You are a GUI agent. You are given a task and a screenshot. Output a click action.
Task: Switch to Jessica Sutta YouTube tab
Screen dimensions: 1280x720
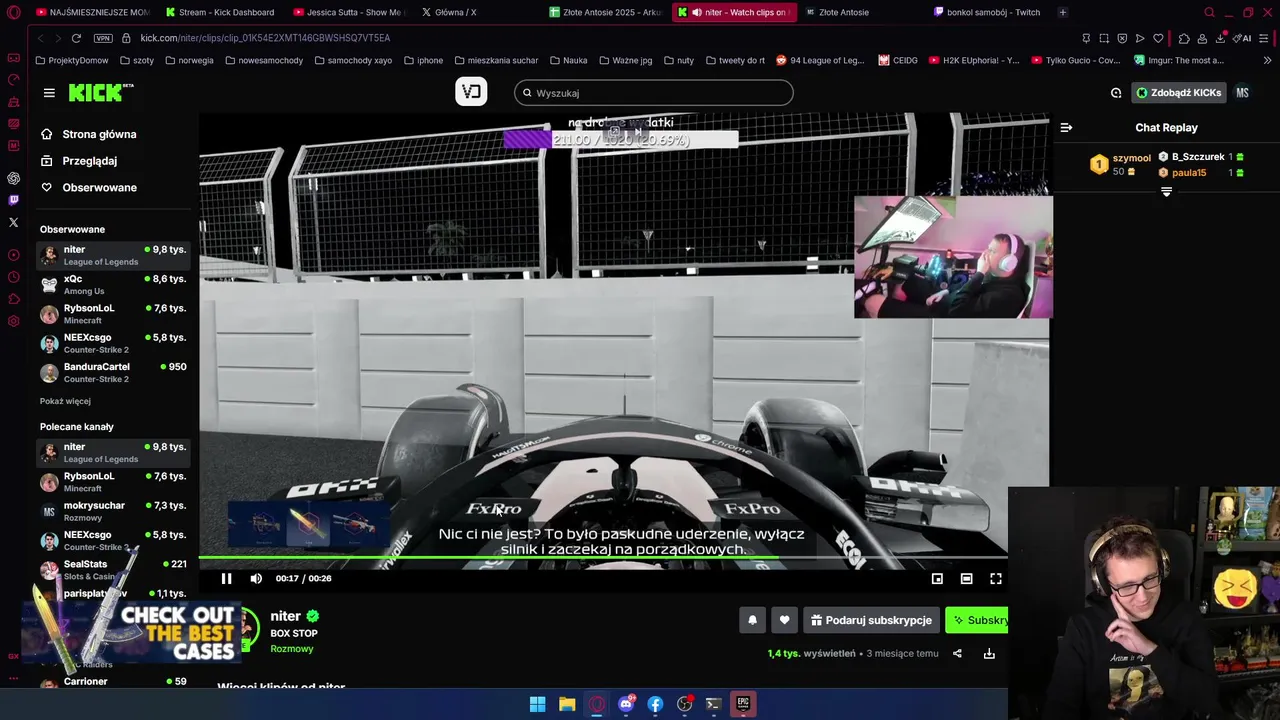tap(348, 12)
